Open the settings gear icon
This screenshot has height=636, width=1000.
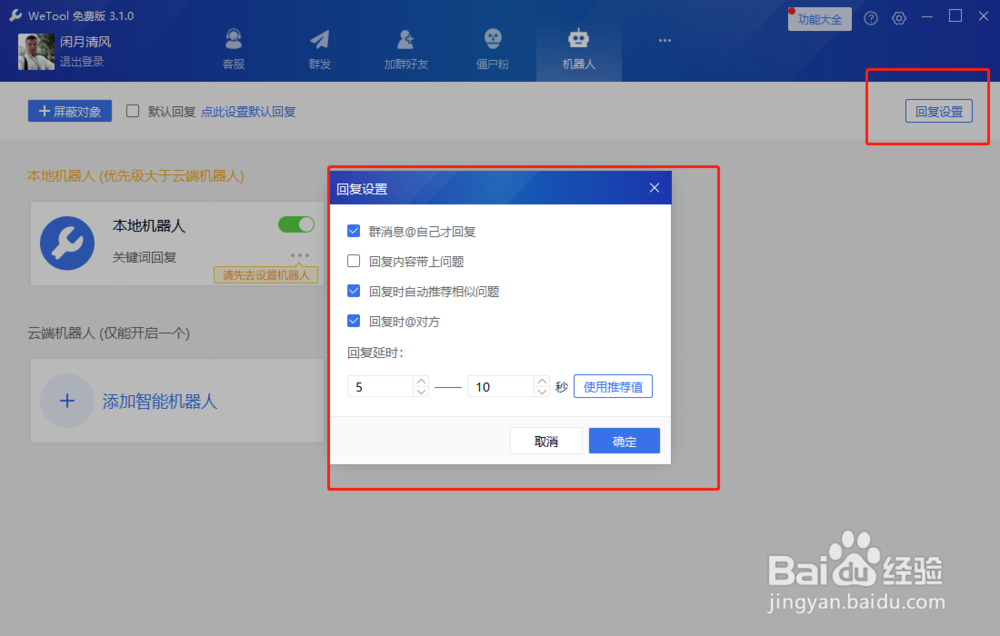(x=898, y=17)
